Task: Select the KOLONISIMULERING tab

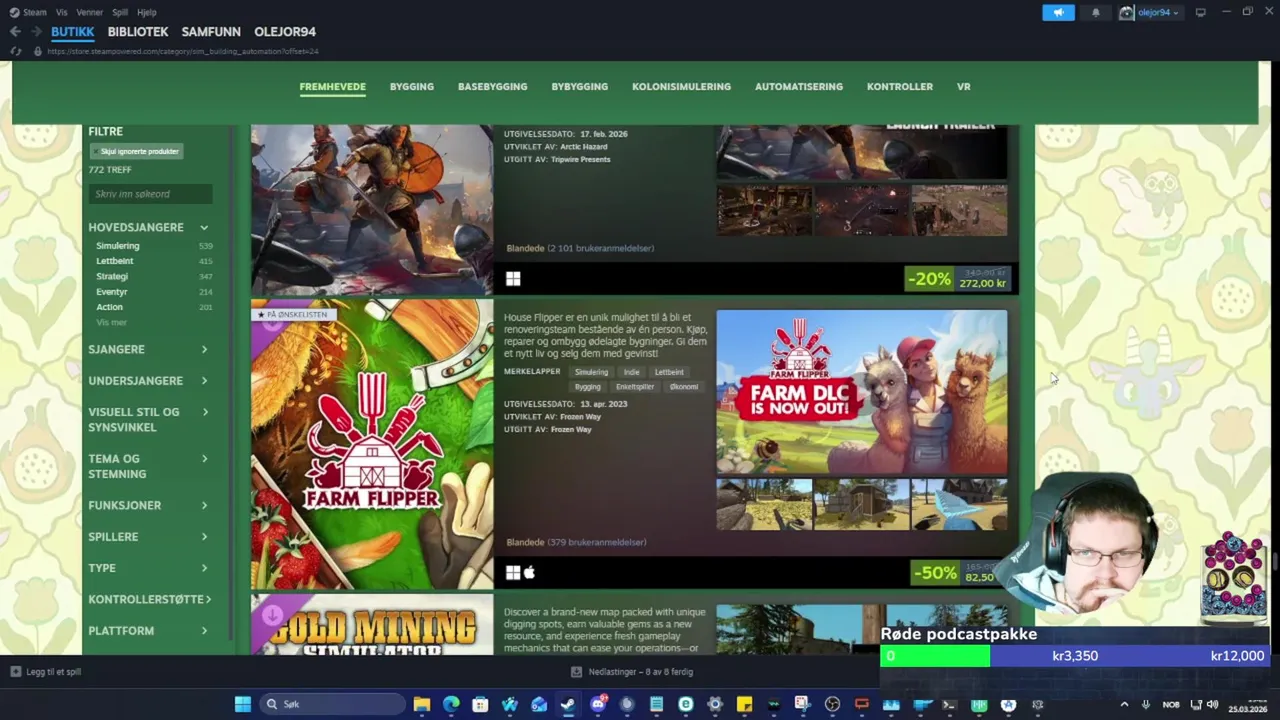Action: 681,87
